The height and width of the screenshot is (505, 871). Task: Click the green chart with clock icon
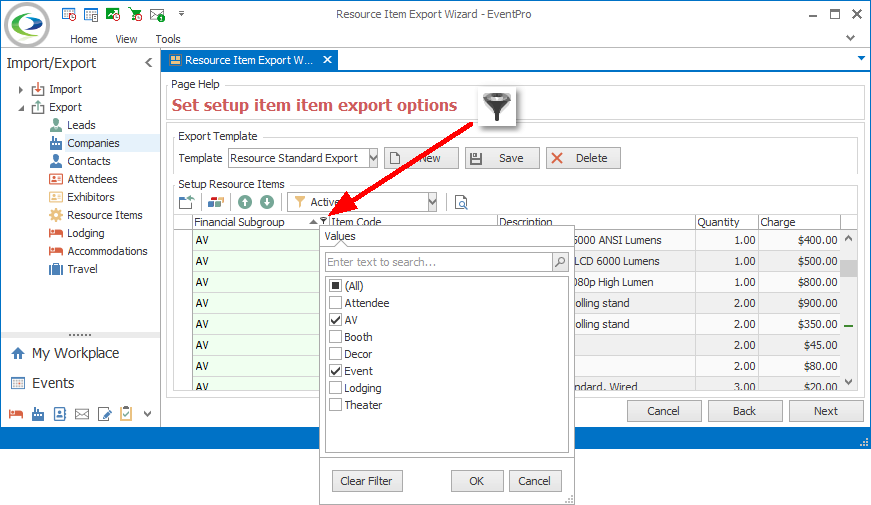[113, 14]
